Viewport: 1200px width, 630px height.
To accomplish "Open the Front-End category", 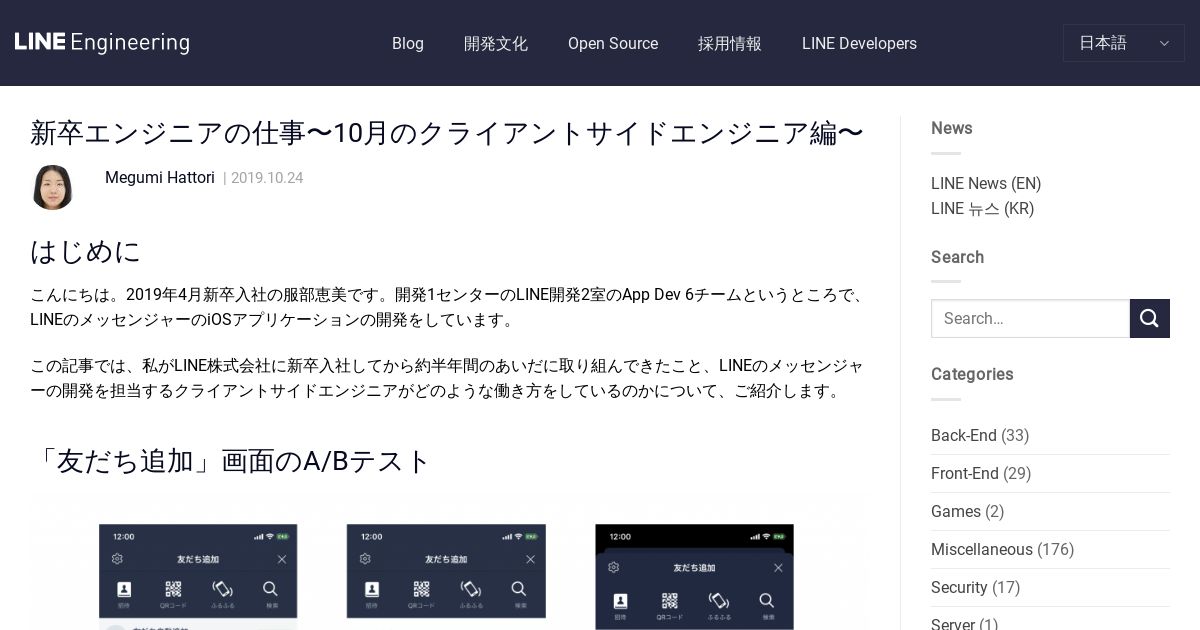I will tap(965, 474).
